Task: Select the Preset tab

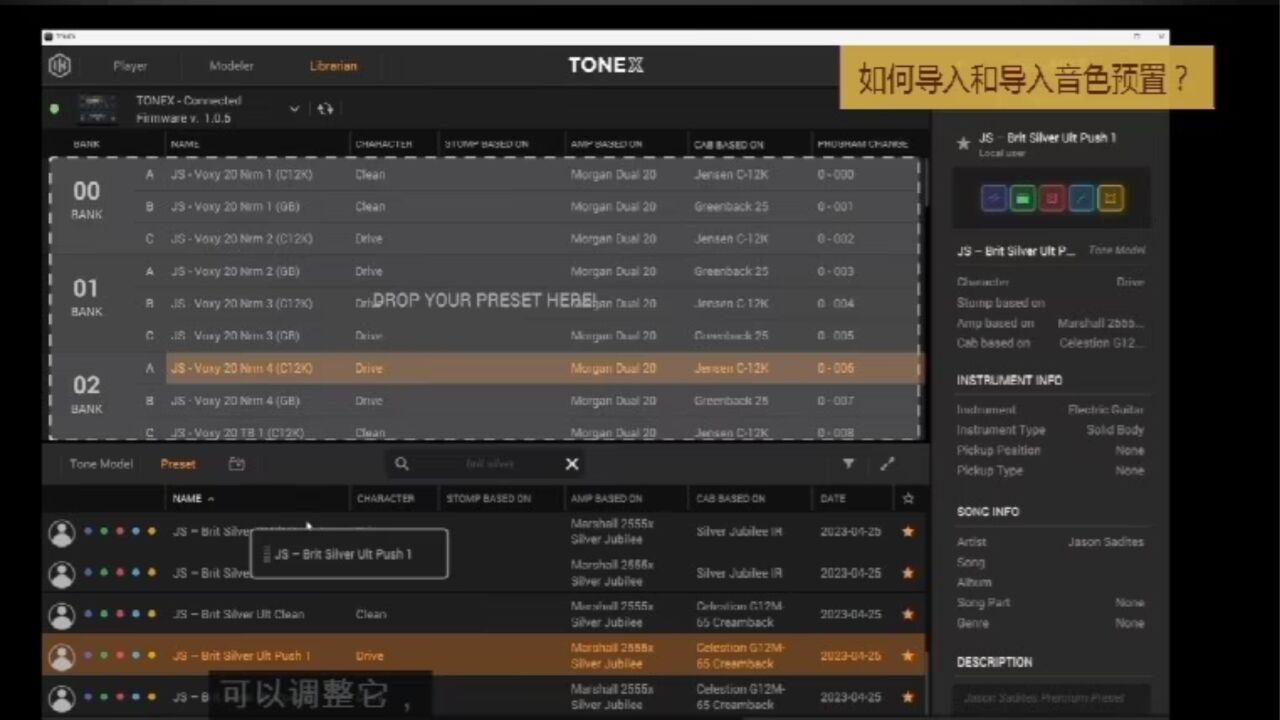Action: [178, 464]
